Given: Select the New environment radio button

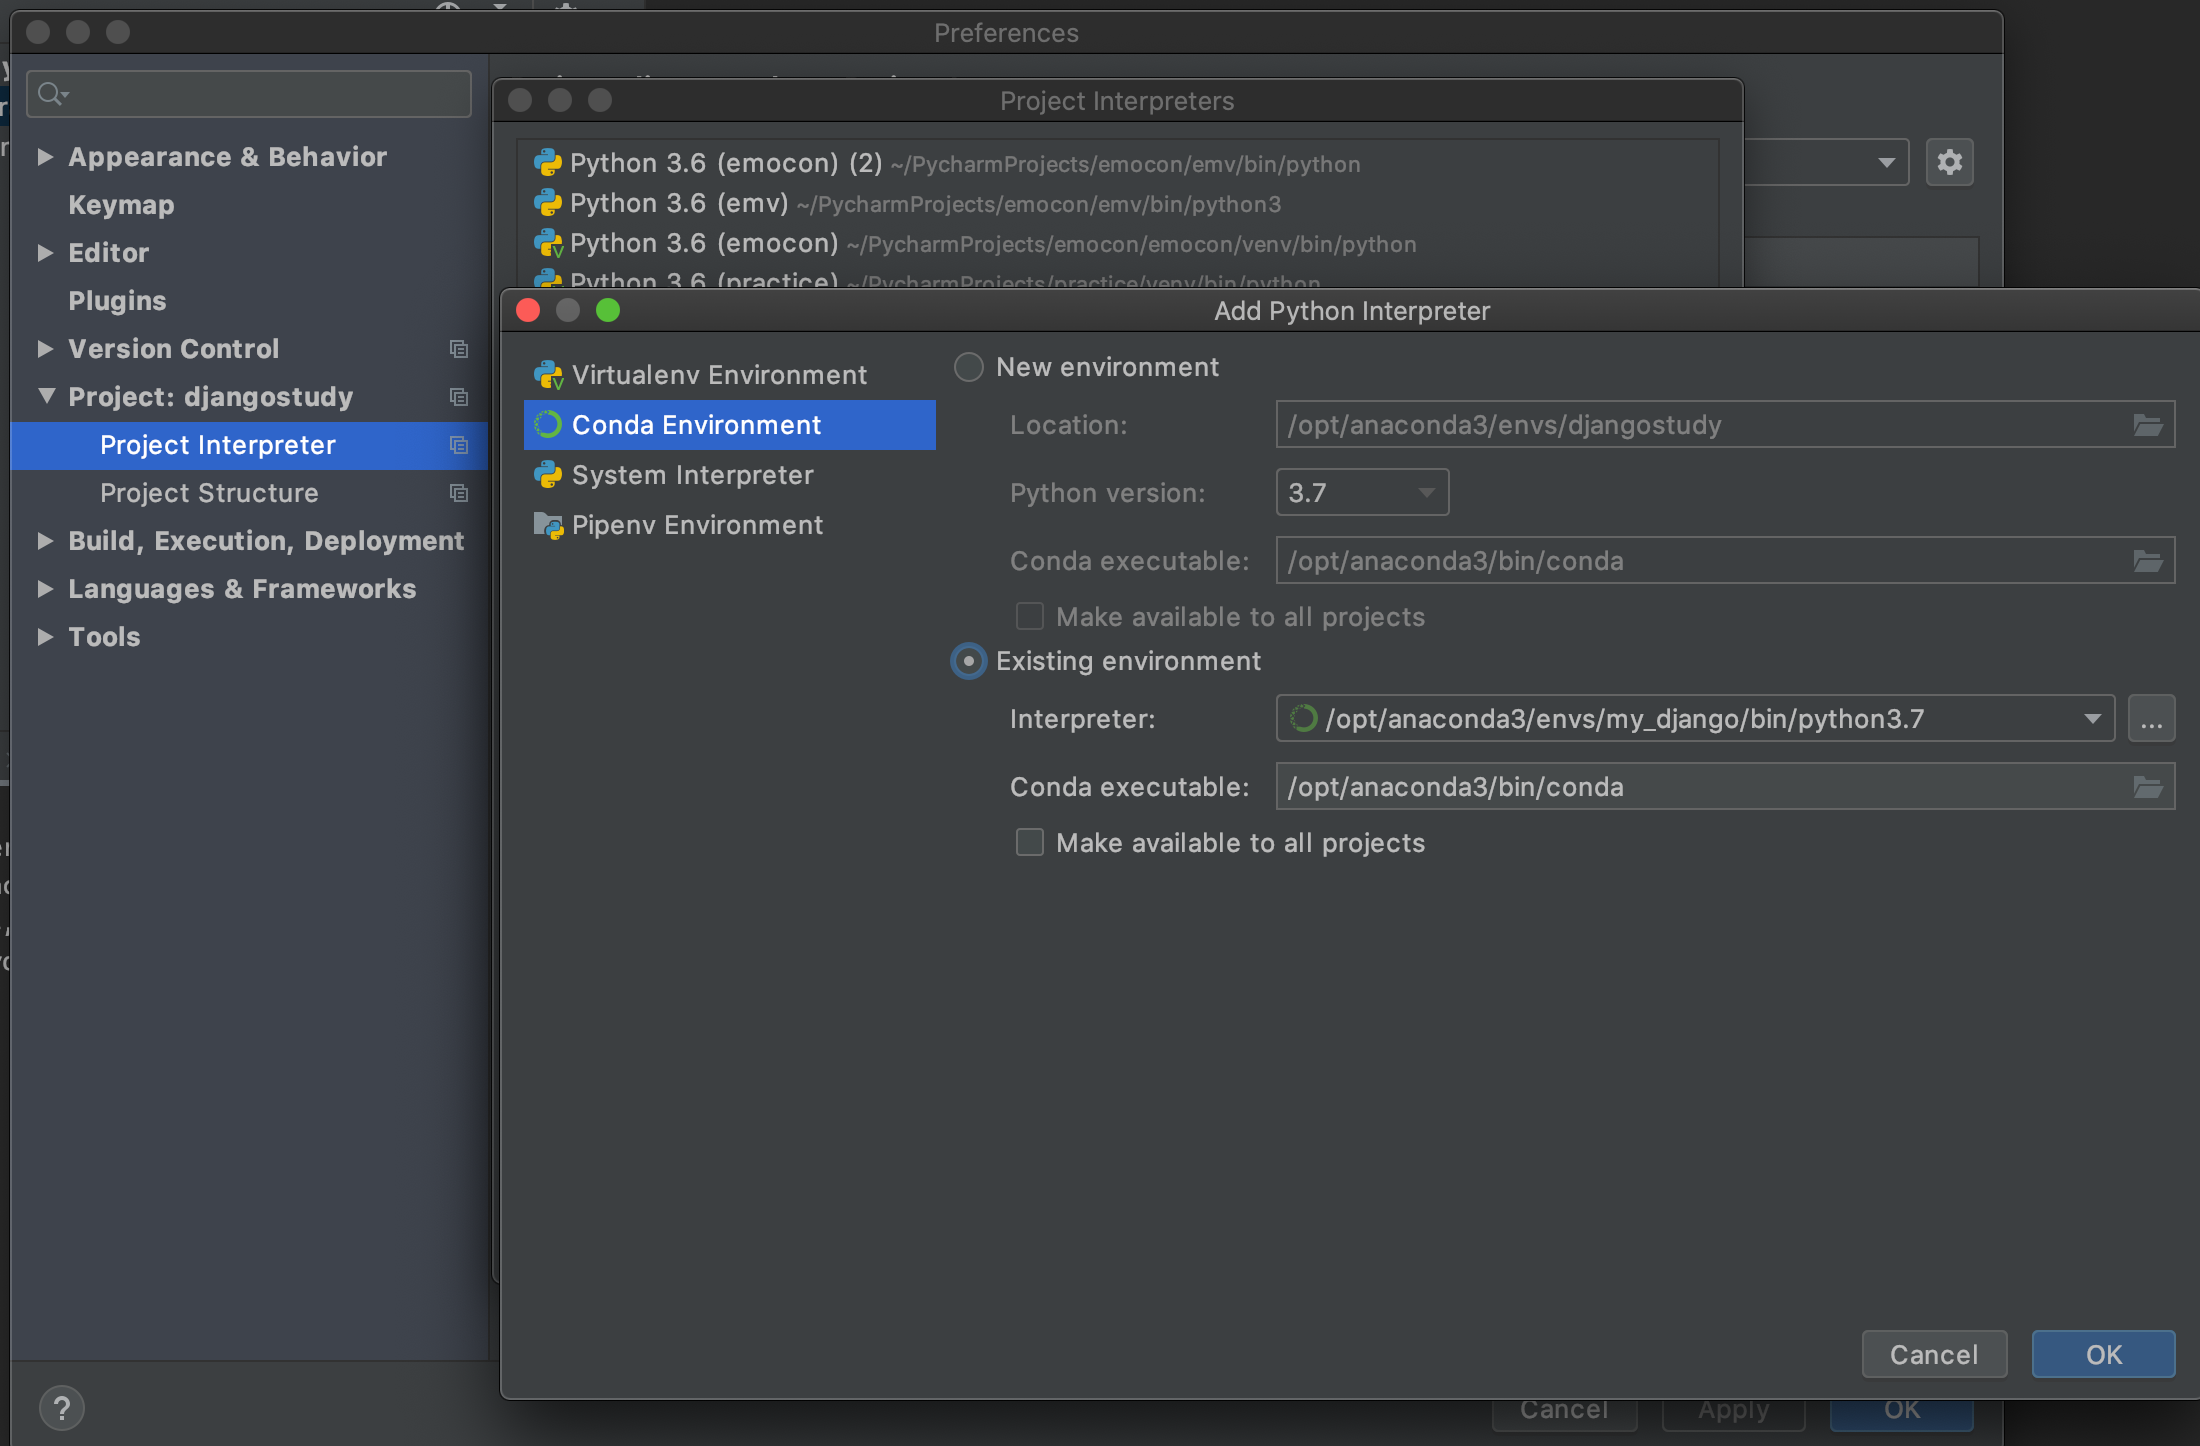Looking at the screenshot, I should pyautogui.click(x=968, y=367).
